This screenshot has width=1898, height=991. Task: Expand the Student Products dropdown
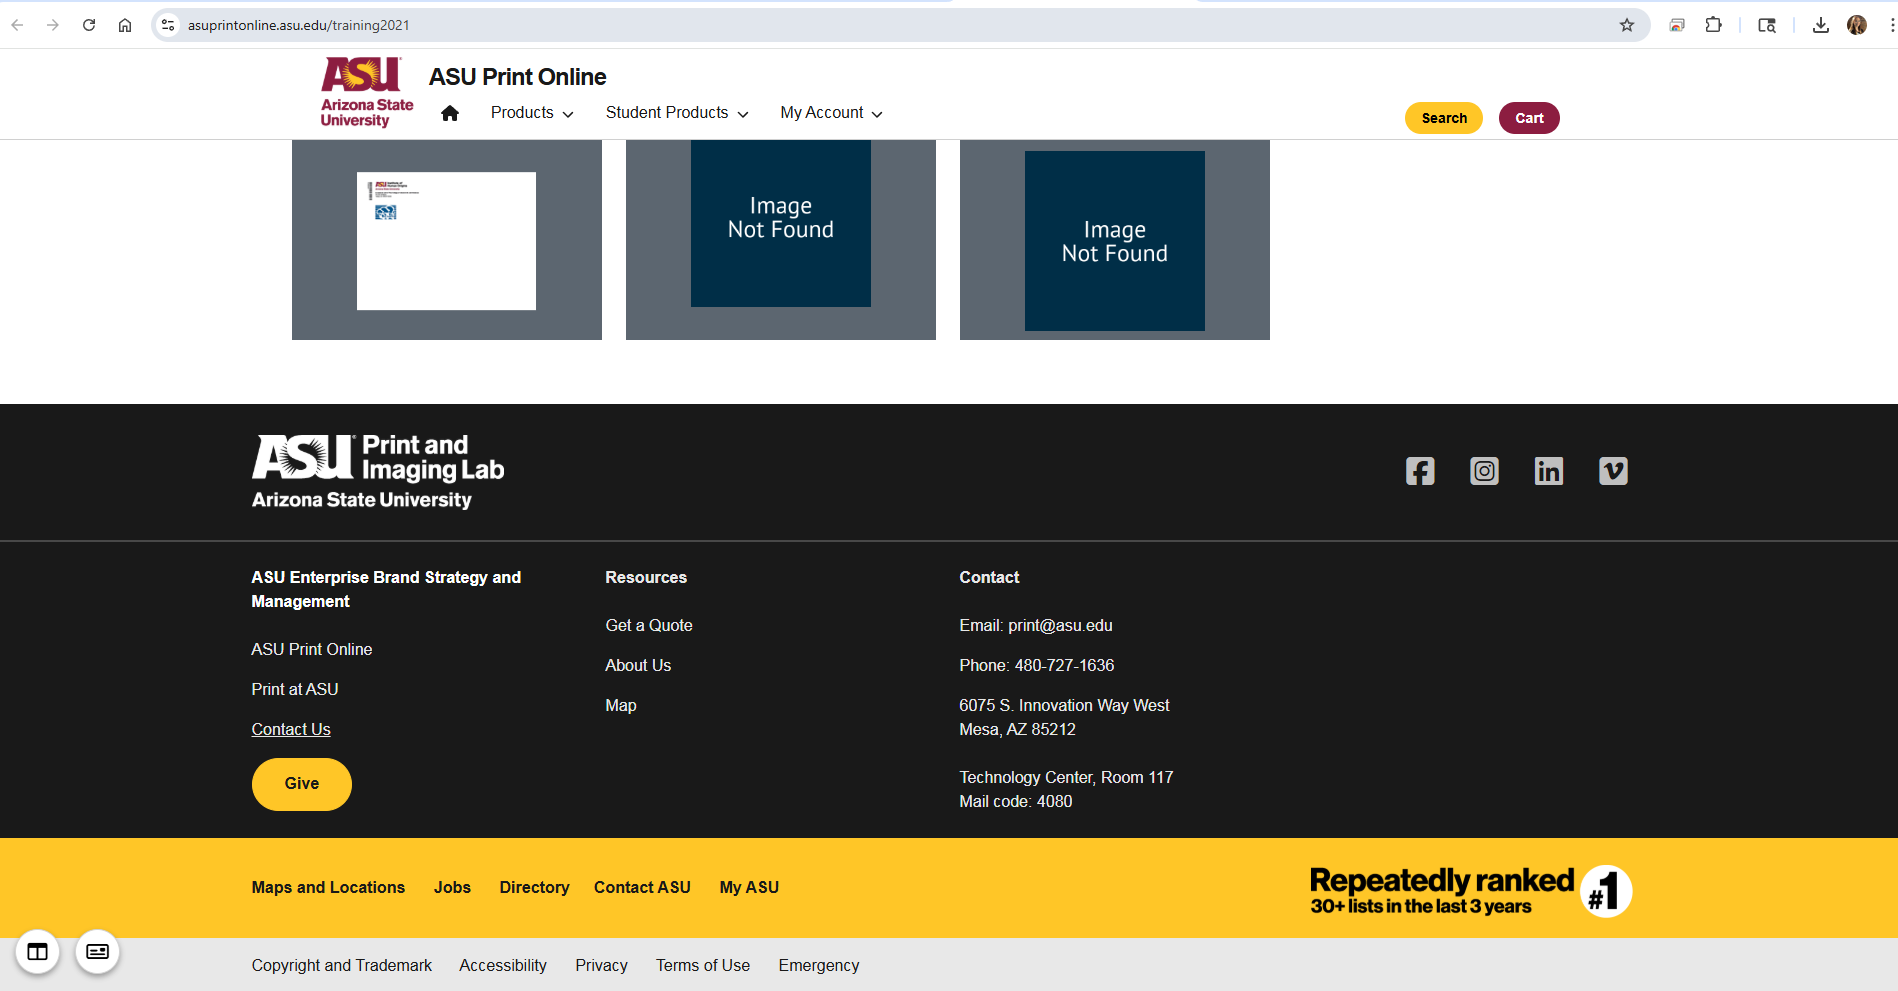point(676,113)
